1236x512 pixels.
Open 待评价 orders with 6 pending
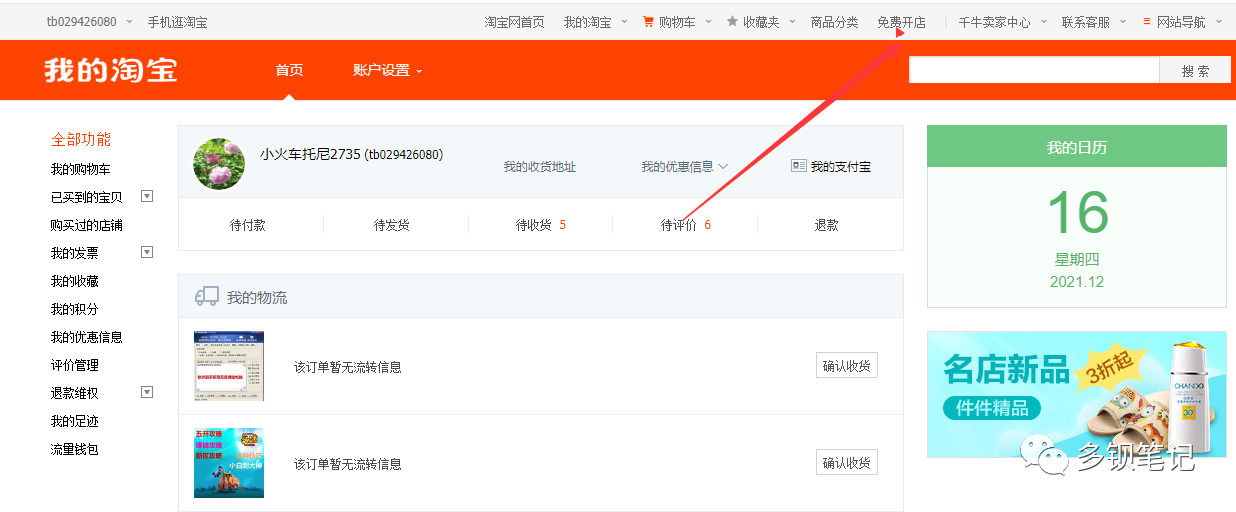pos(685,225)
